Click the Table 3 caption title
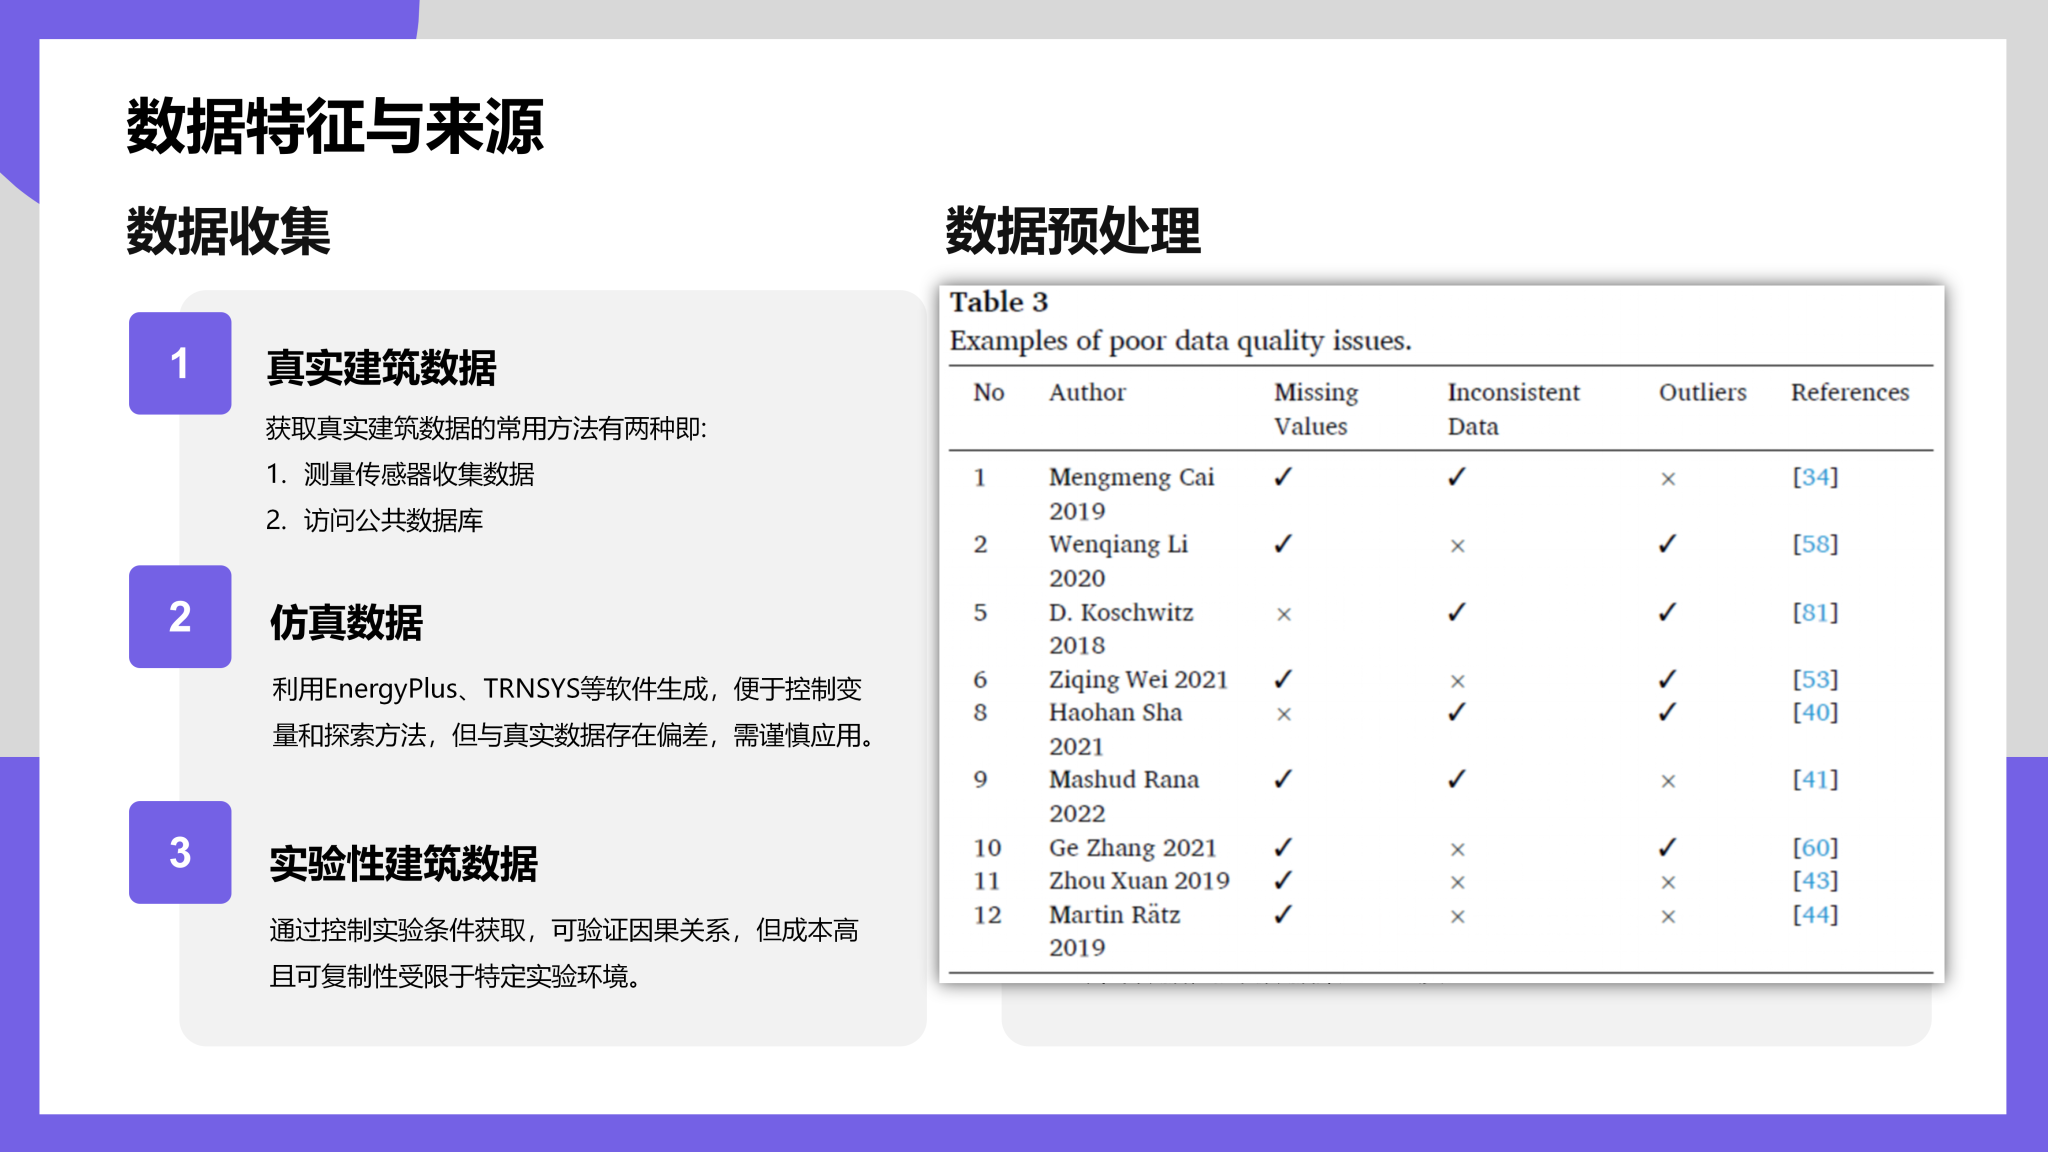 [998, 302]
